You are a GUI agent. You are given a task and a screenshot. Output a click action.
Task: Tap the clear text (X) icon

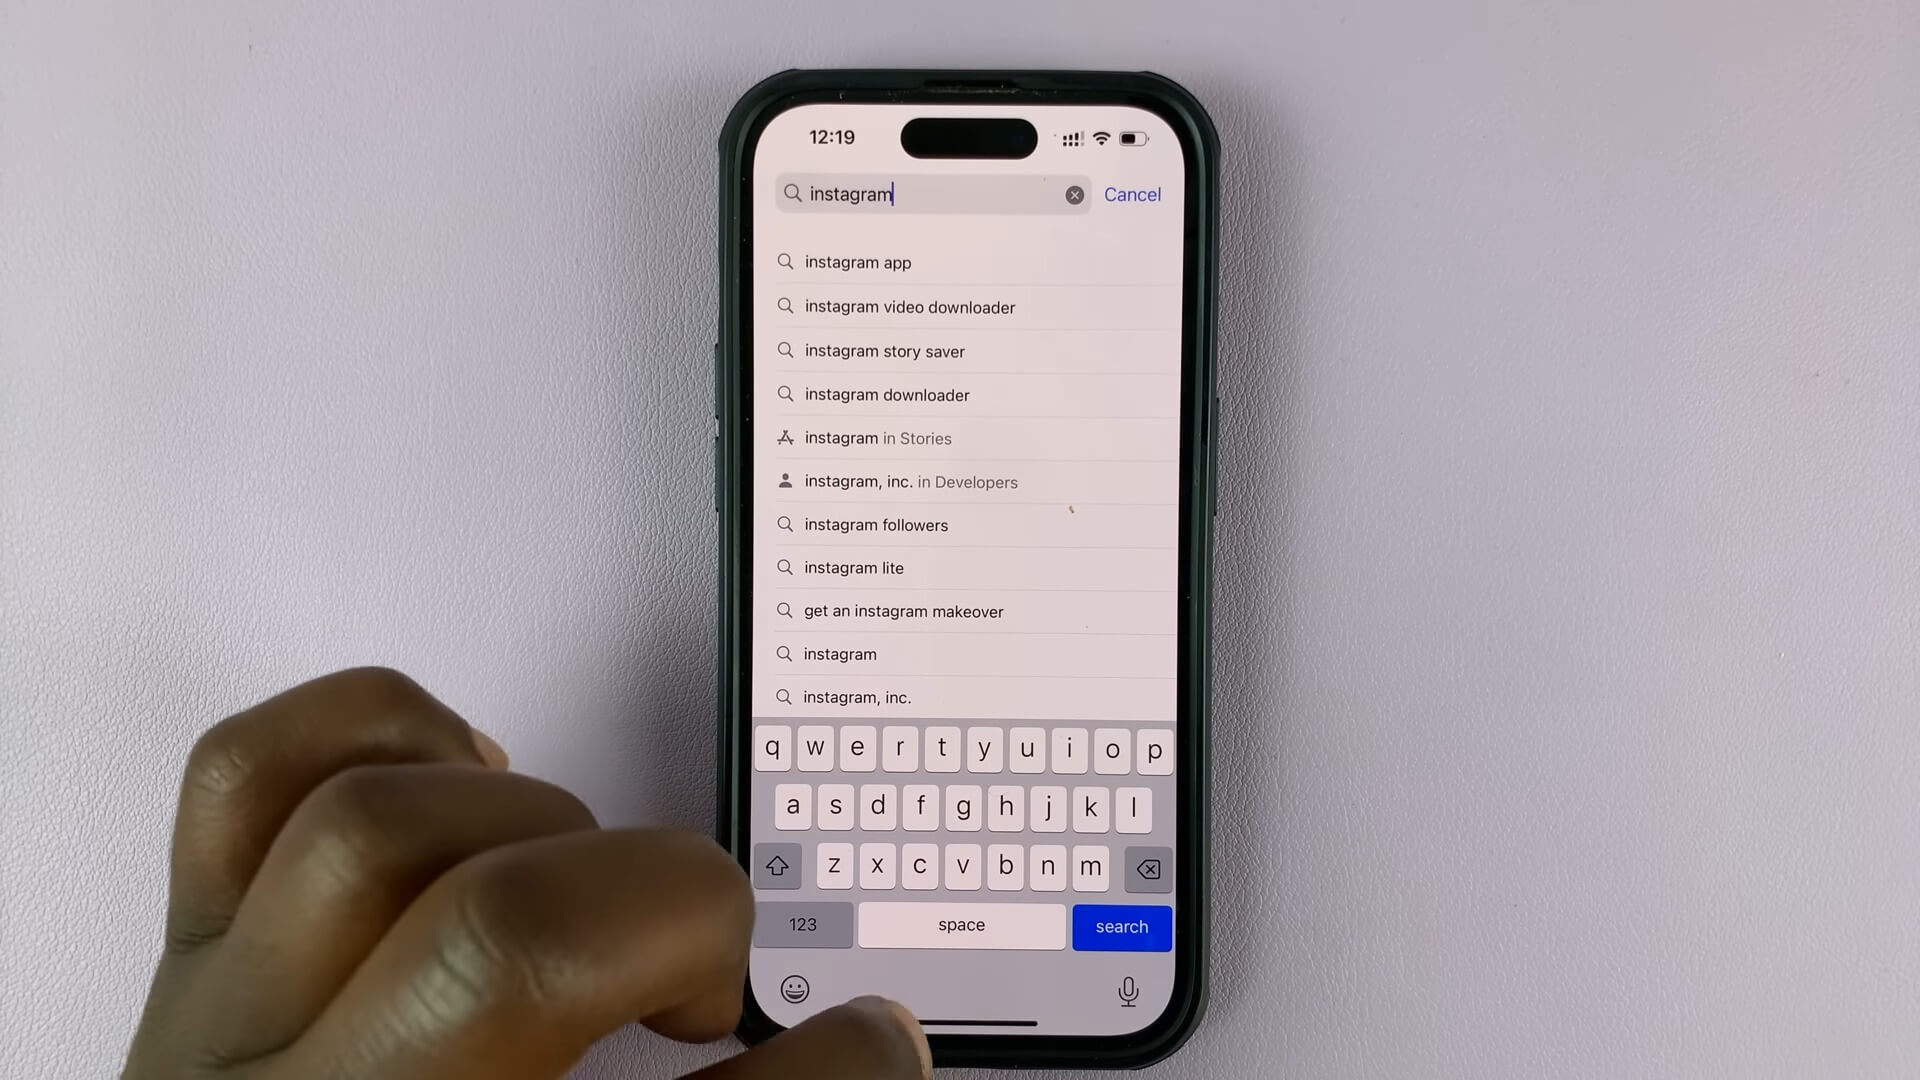(1073, 195)
